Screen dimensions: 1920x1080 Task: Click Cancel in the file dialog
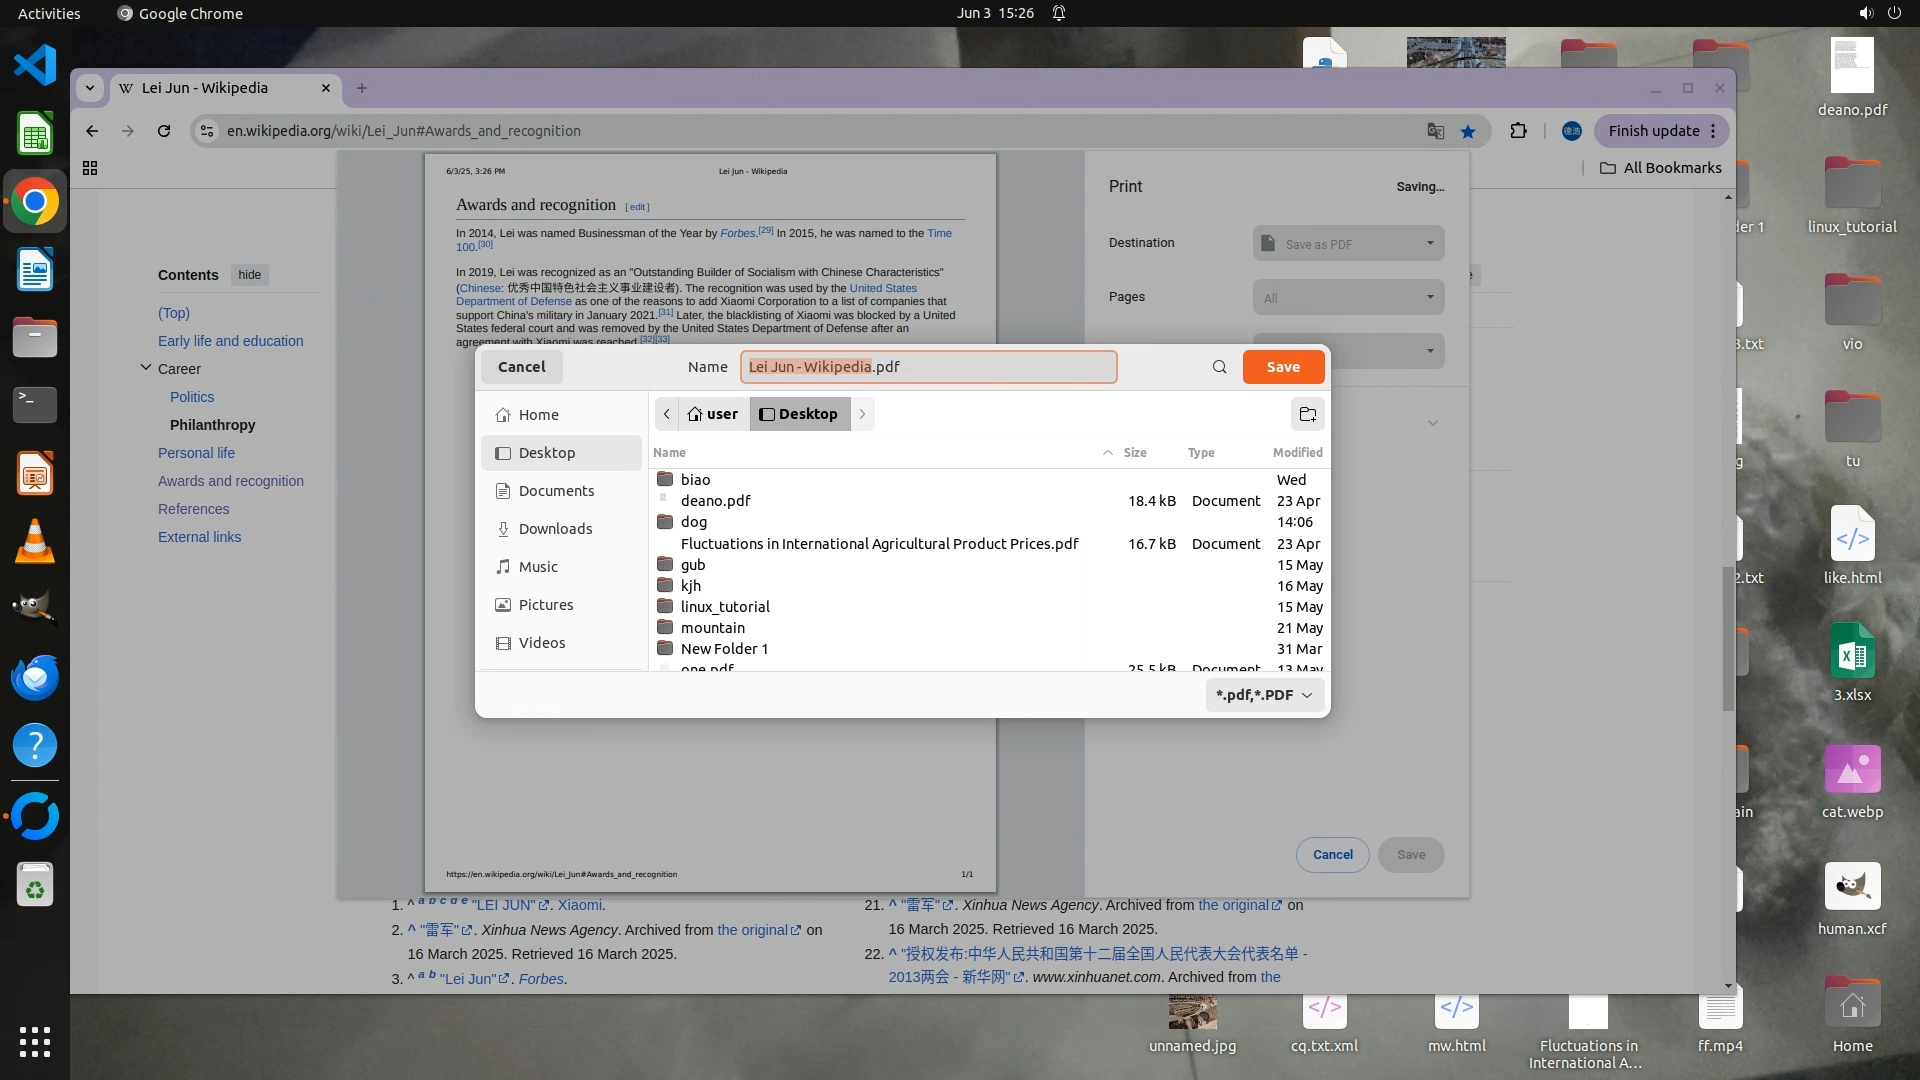click(x=521, y=367)
